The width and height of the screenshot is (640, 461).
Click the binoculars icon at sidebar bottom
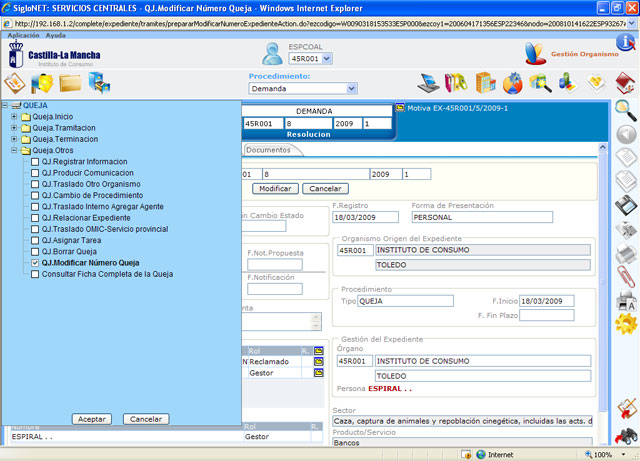pyautogui.click(x=627, y=436)
